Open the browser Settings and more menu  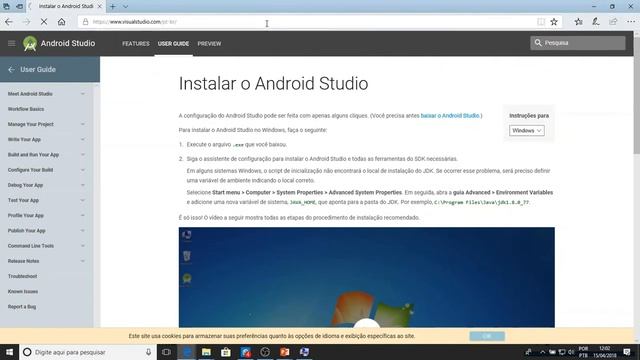point(631,22)
